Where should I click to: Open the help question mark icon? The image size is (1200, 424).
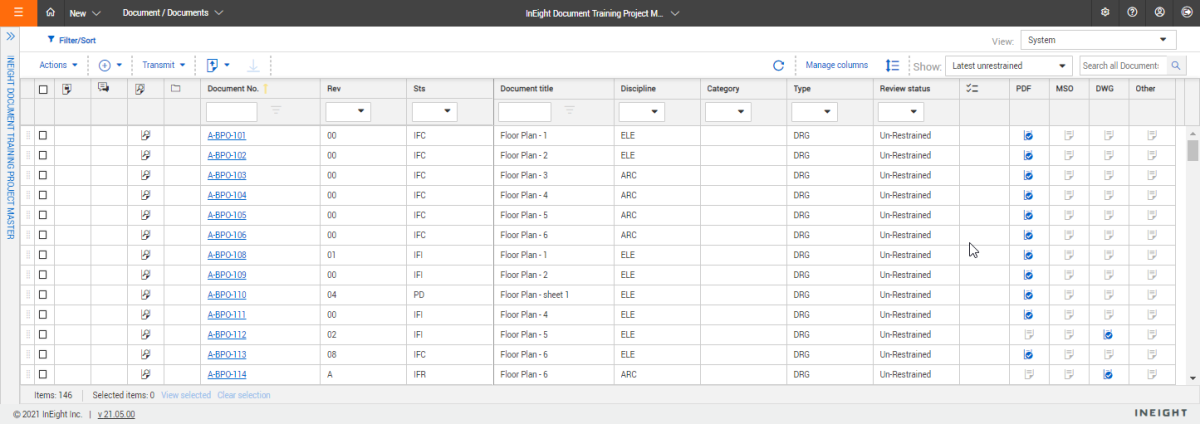click(x=1132, y=13)
